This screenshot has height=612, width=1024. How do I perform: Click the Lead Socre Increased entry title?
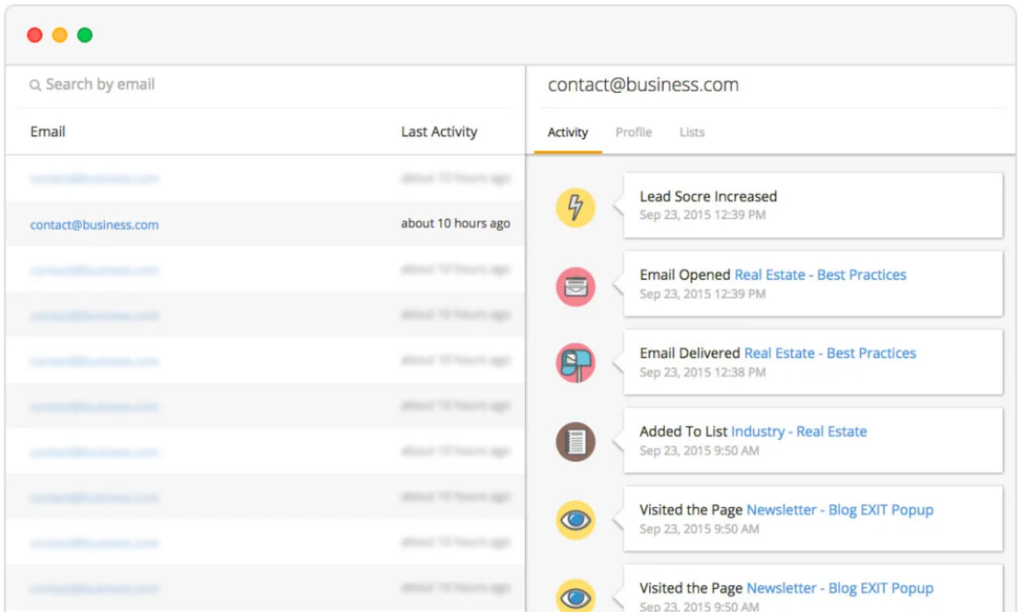(708, 197)
